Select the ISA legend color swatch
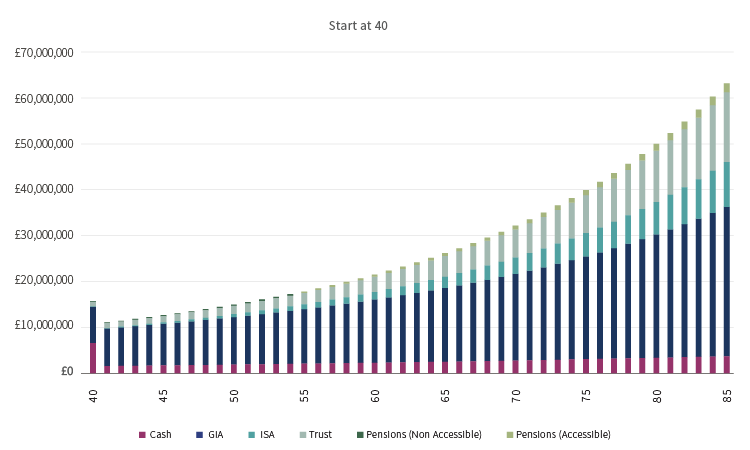This screenshot has width=750, height=450. pos(252,435)
